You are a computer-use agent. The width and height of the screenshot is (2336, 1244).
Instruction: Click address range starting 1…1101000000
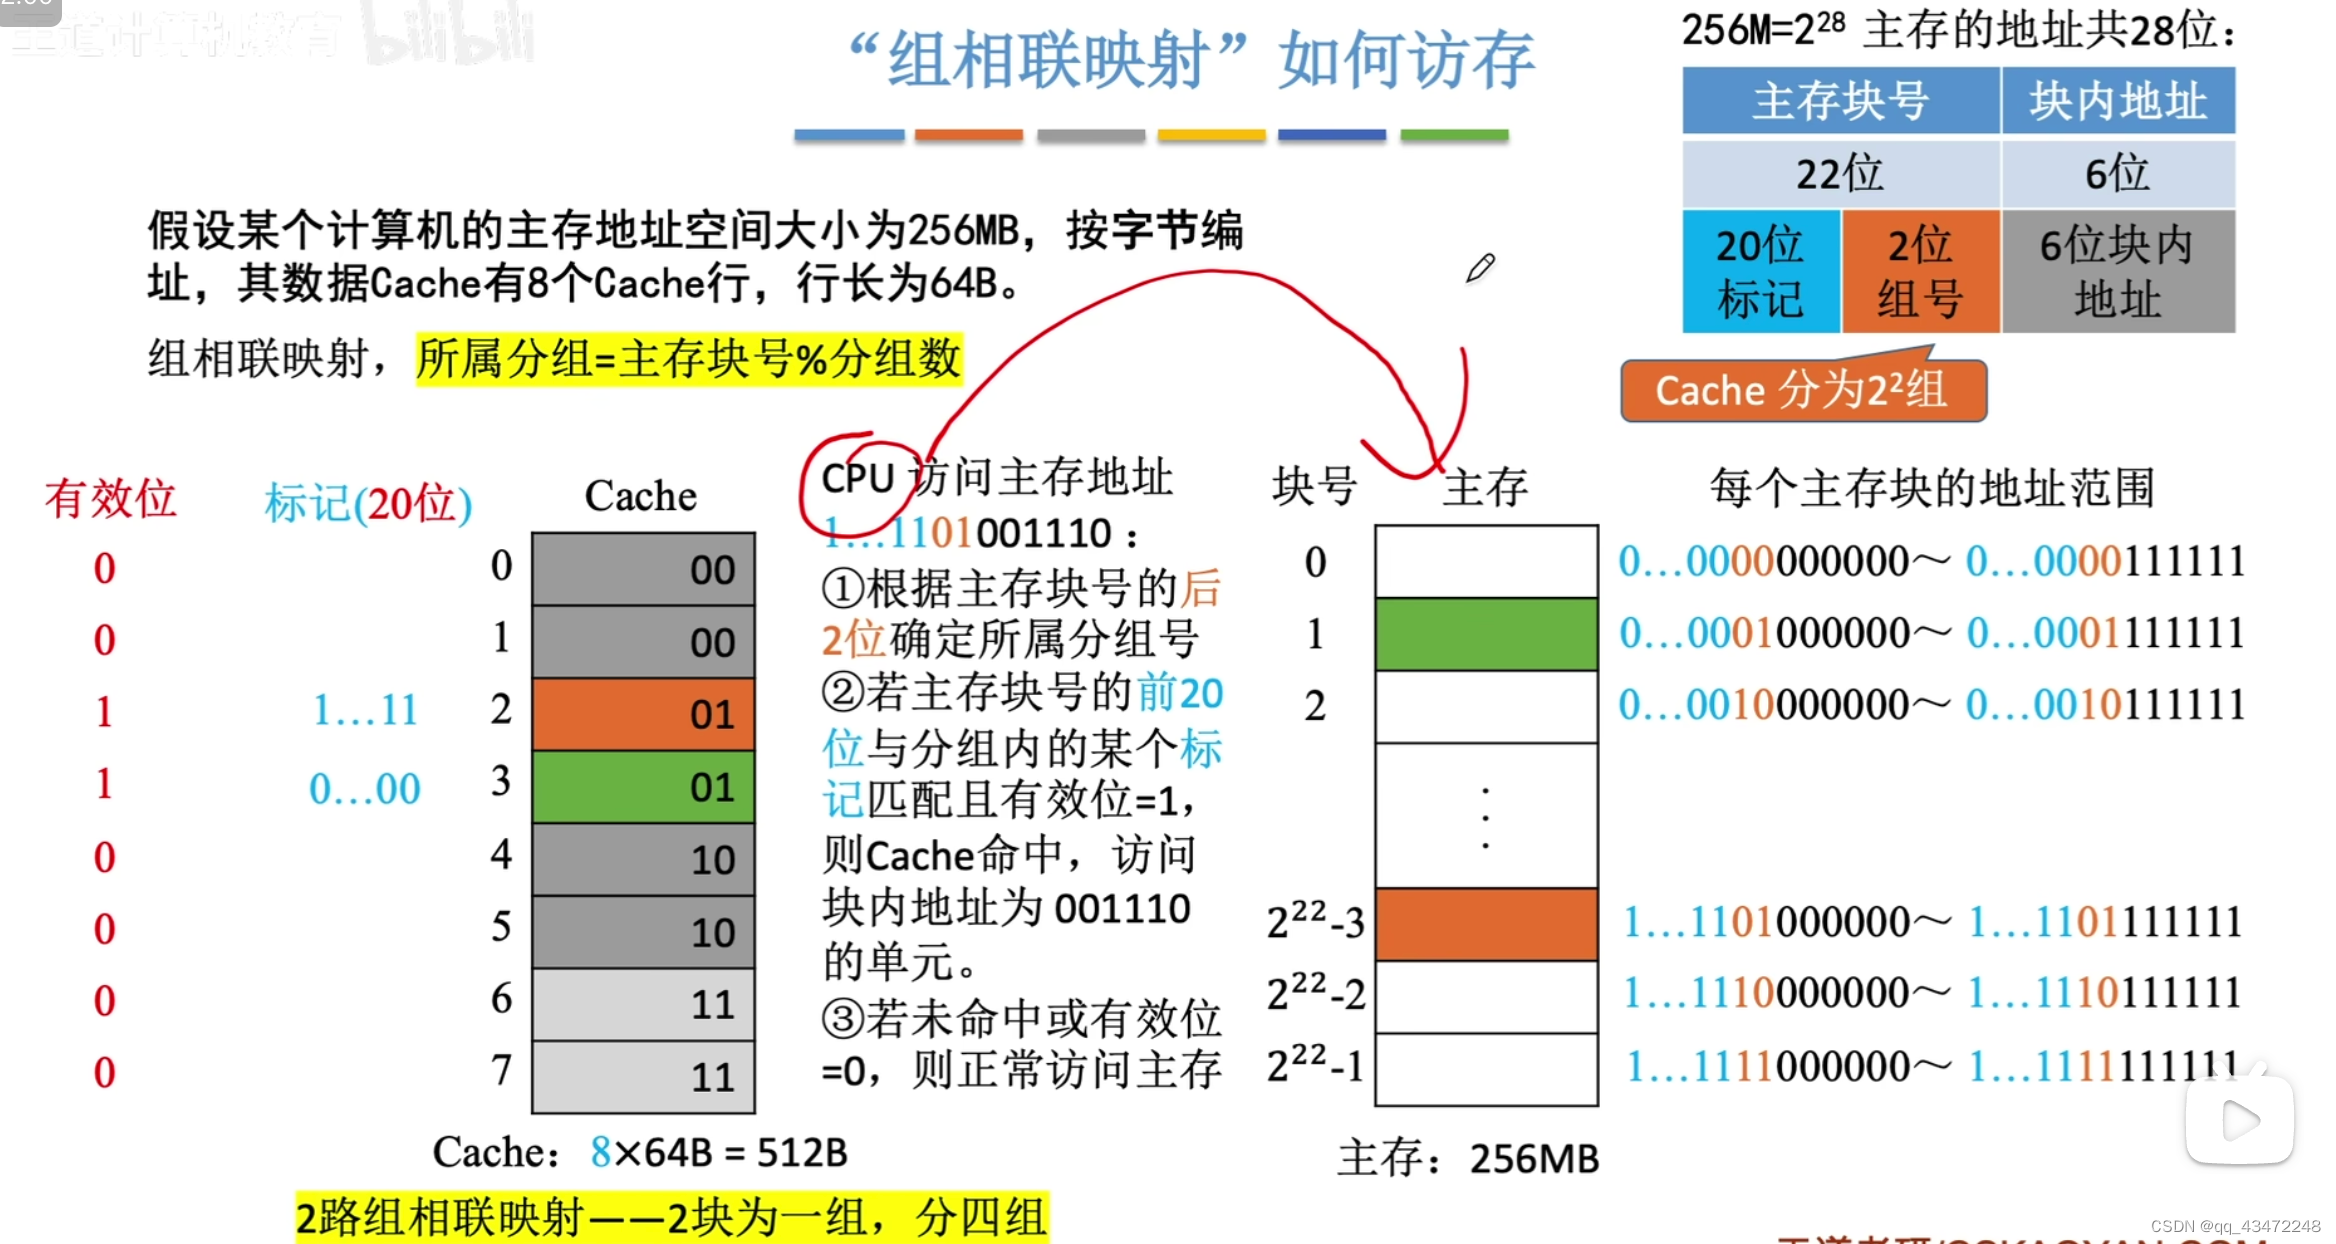tap(1932, 921)
